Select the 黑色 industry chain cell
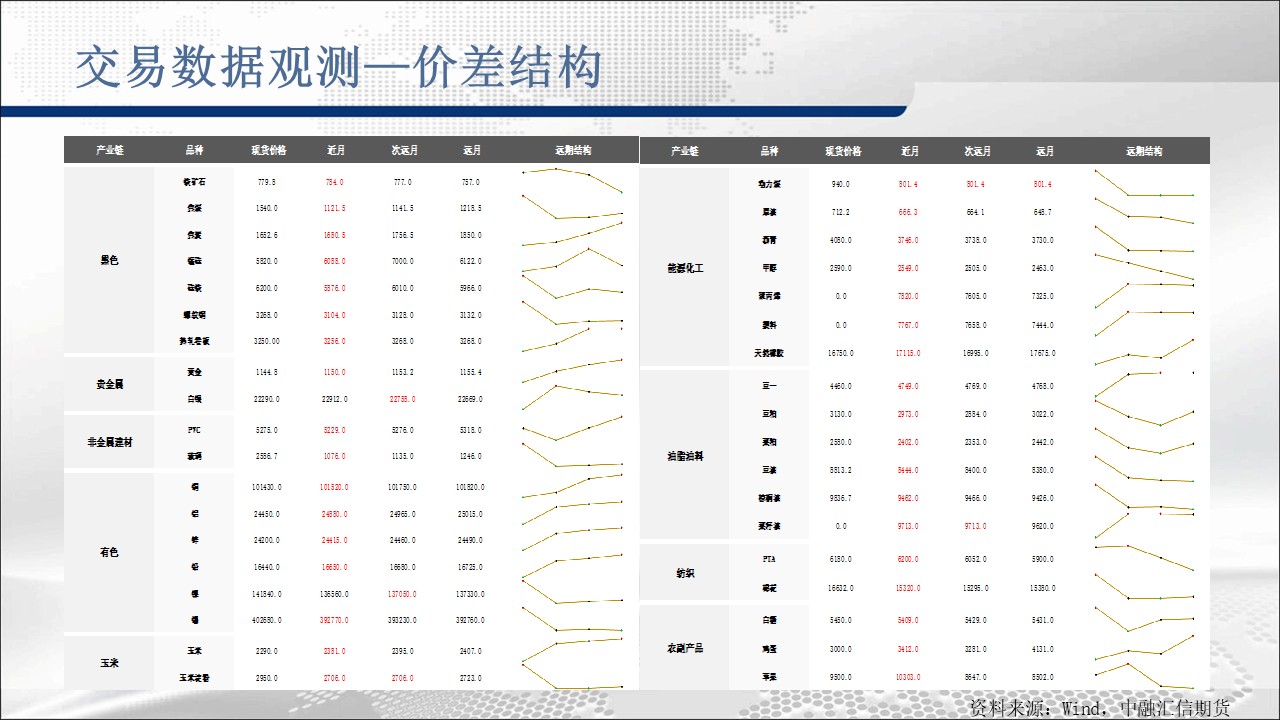The image size is (1280, 720). pyautogui.click(x=109, y=261)
